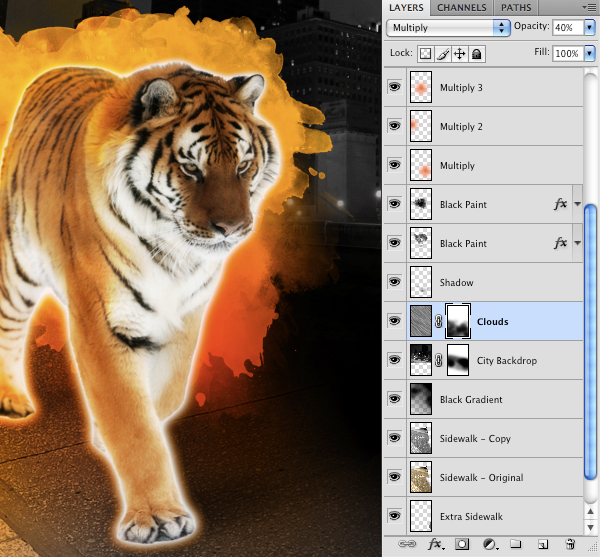Hide the Shadow layer
Viewport: 600px width, 557px height.
pyautogui.click(x=395, y=282)
